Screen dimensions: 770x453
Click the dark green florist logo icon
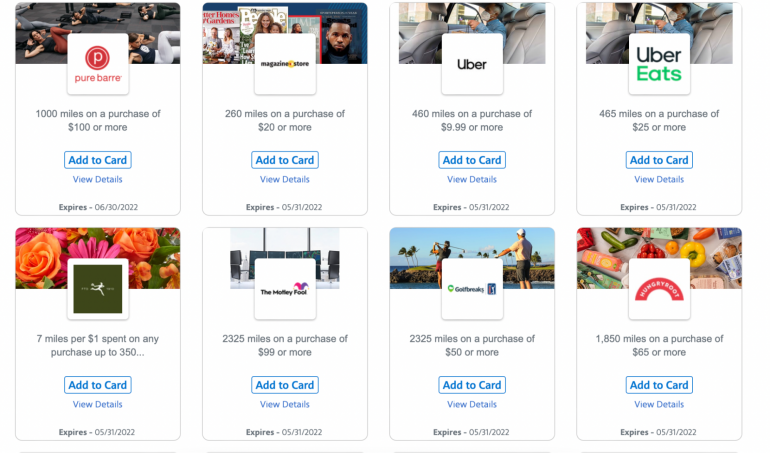tap(98, 289)
